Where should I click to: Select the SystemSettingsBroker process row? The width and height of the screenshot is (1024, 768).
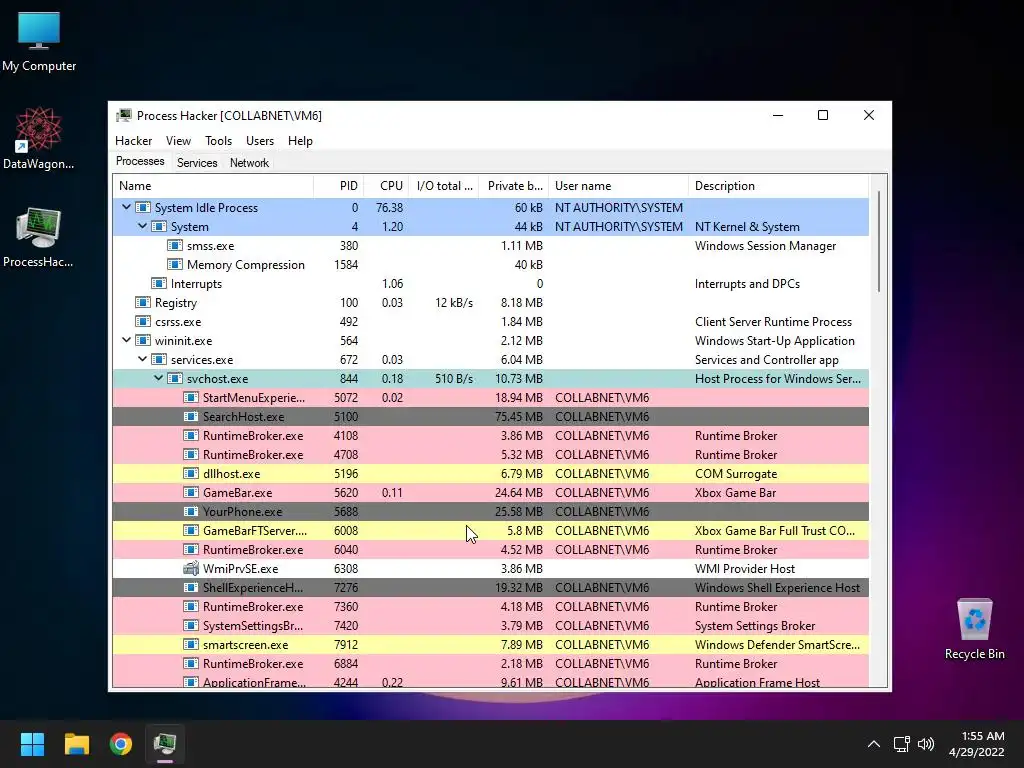490,626
